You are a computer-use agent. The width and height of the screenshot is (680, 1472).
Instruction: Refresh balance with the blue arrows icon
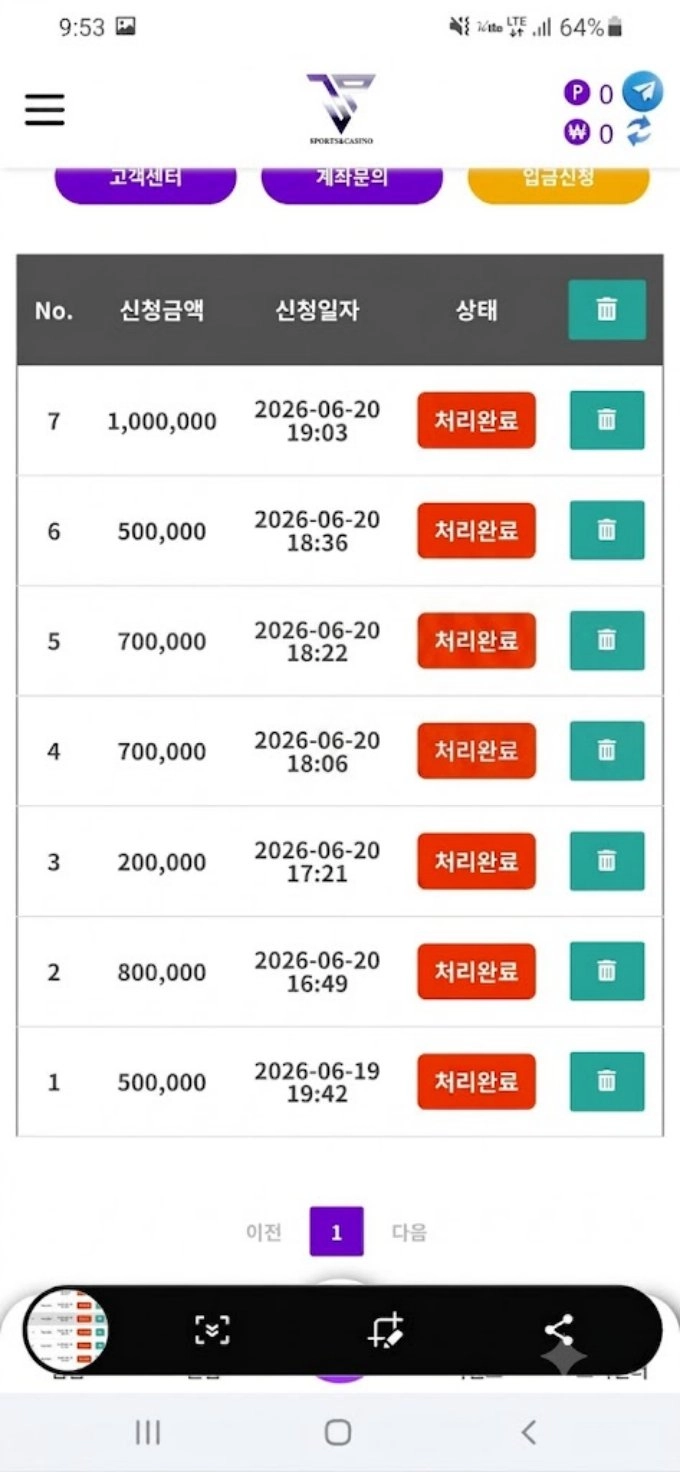(639, 131)
